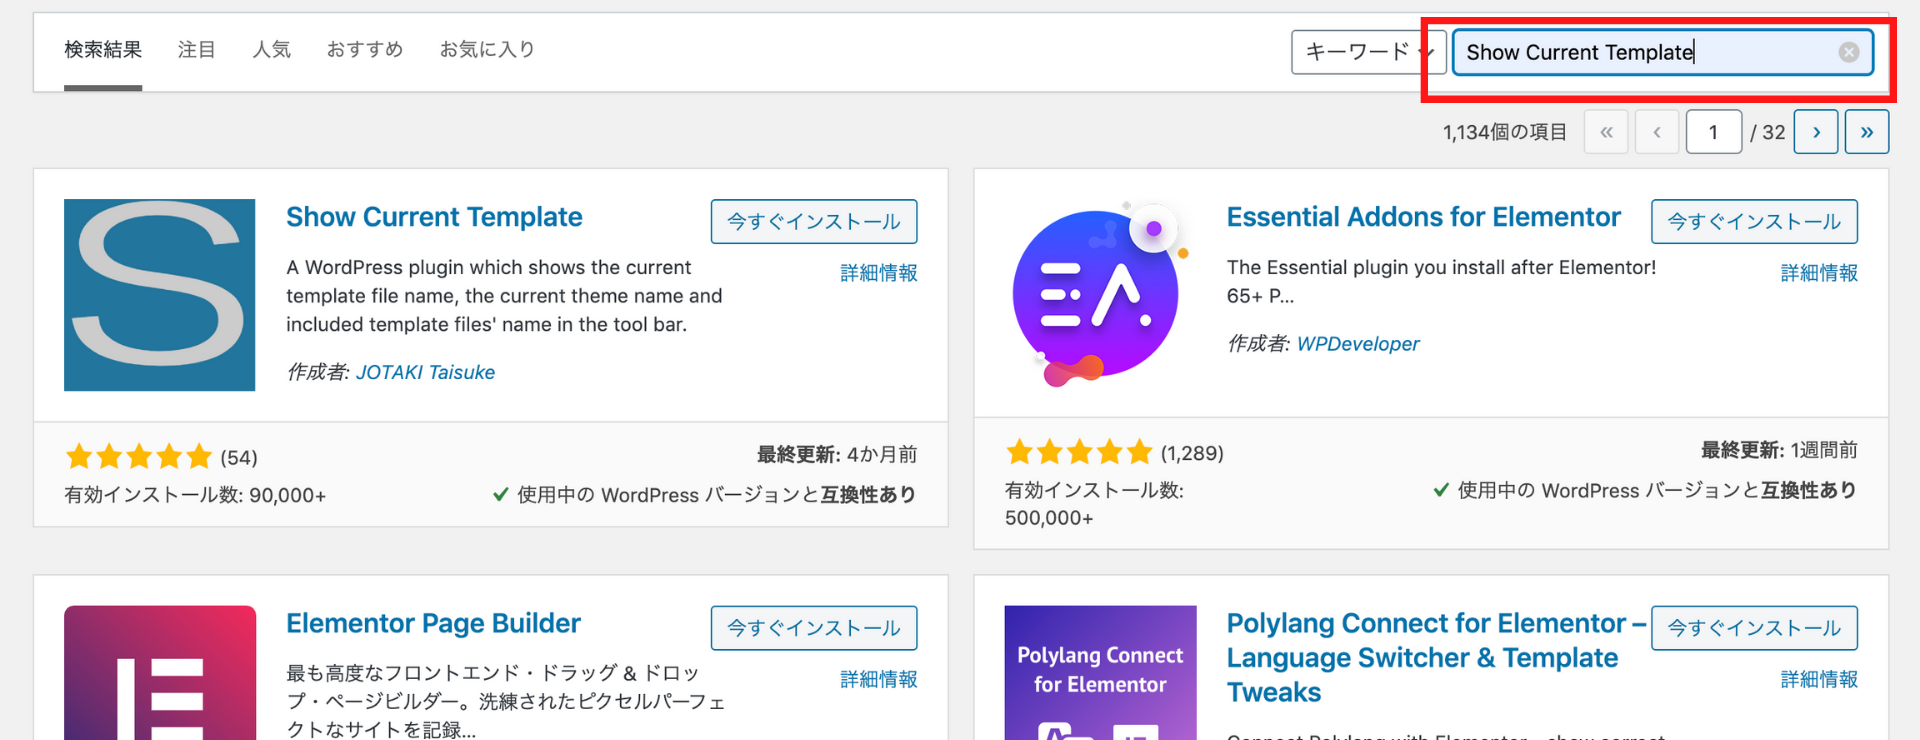Open the Show Current Template title link

(434, 217)
